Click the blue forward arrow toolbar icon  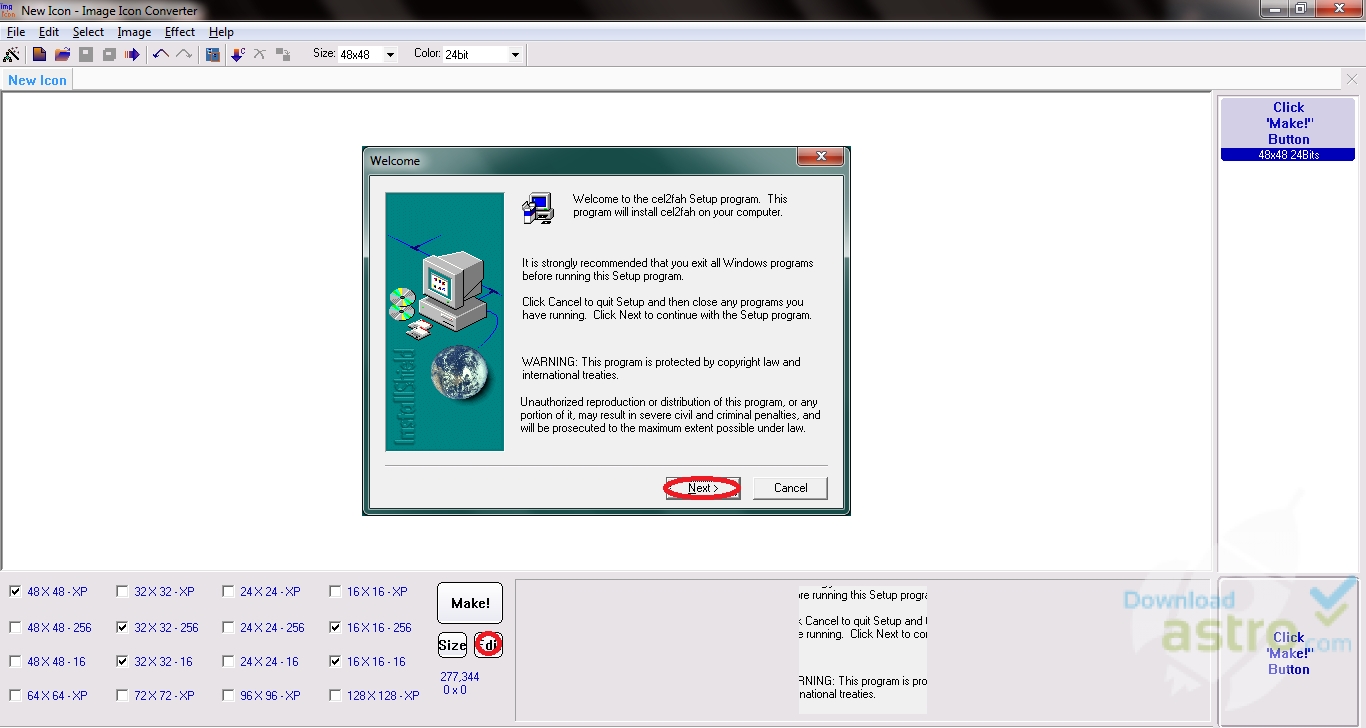(131, 53)
